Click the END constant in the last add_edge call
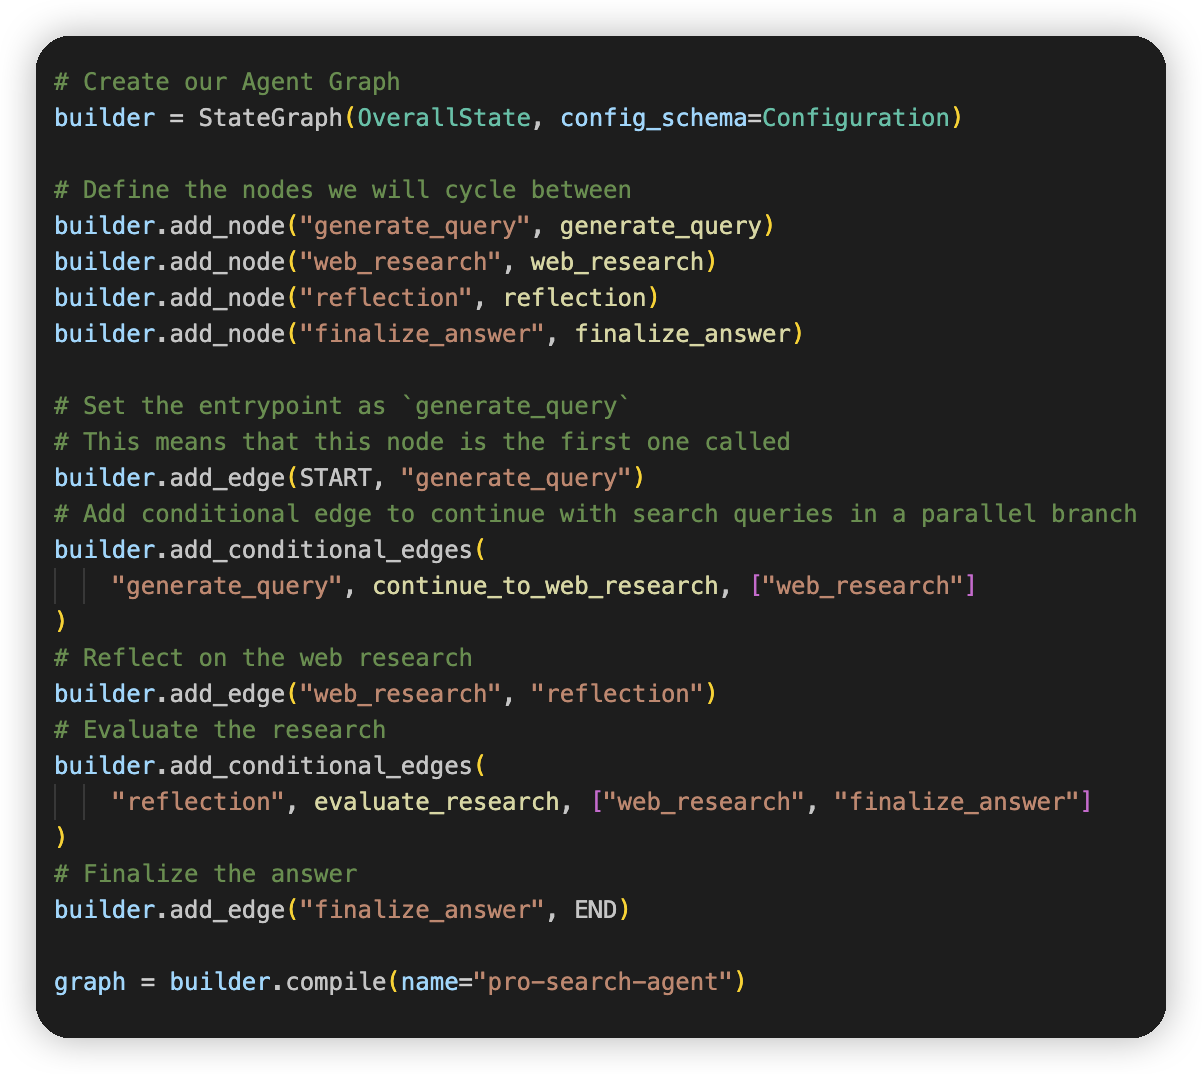 pos(595,910)
